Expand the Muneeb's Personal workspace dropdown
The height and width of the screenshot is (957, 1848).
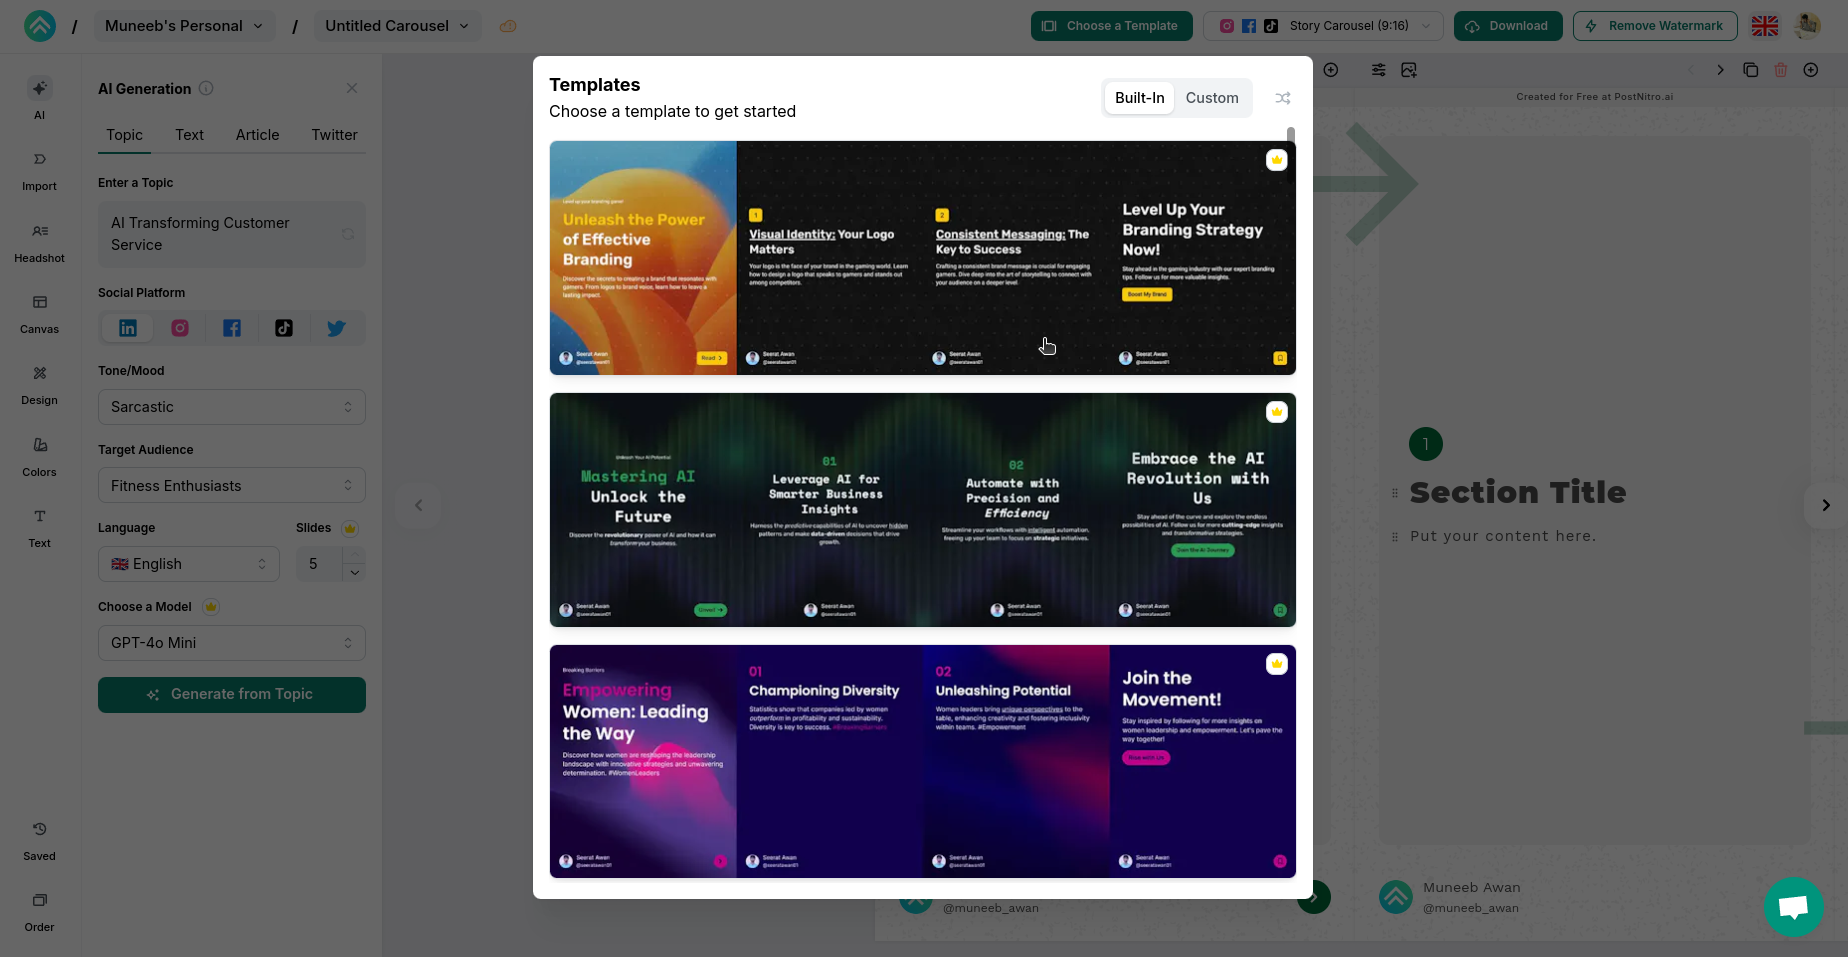point(184,26)
